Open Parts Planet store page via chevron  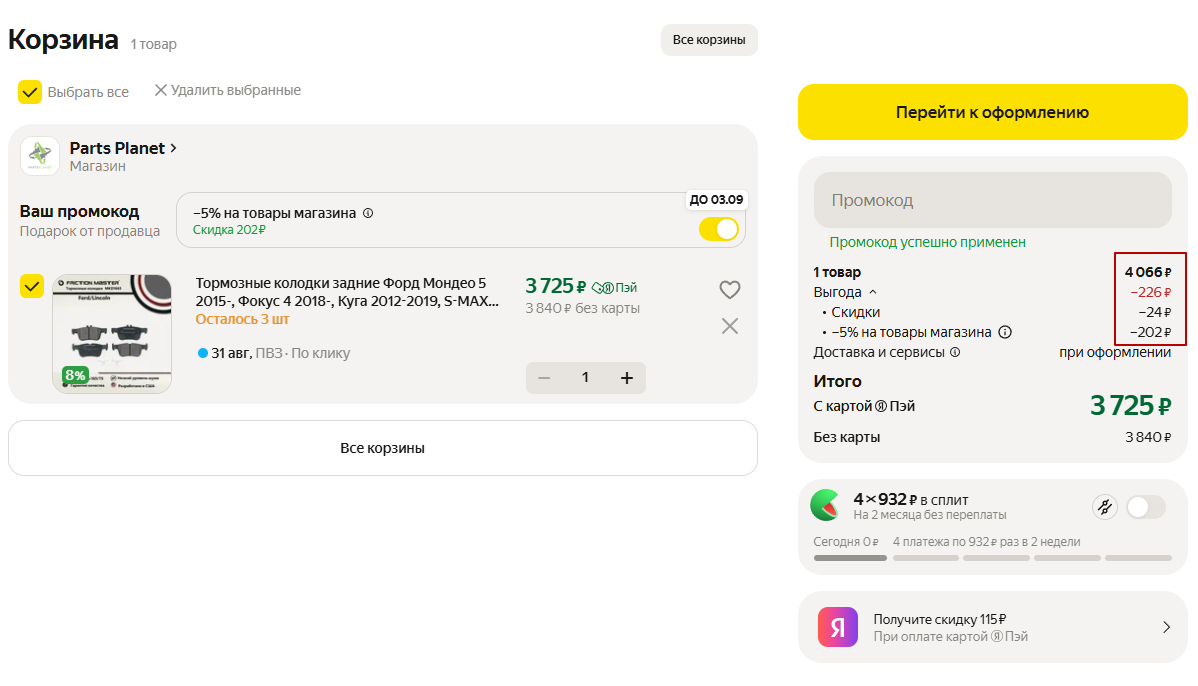[x=174, y=148]
